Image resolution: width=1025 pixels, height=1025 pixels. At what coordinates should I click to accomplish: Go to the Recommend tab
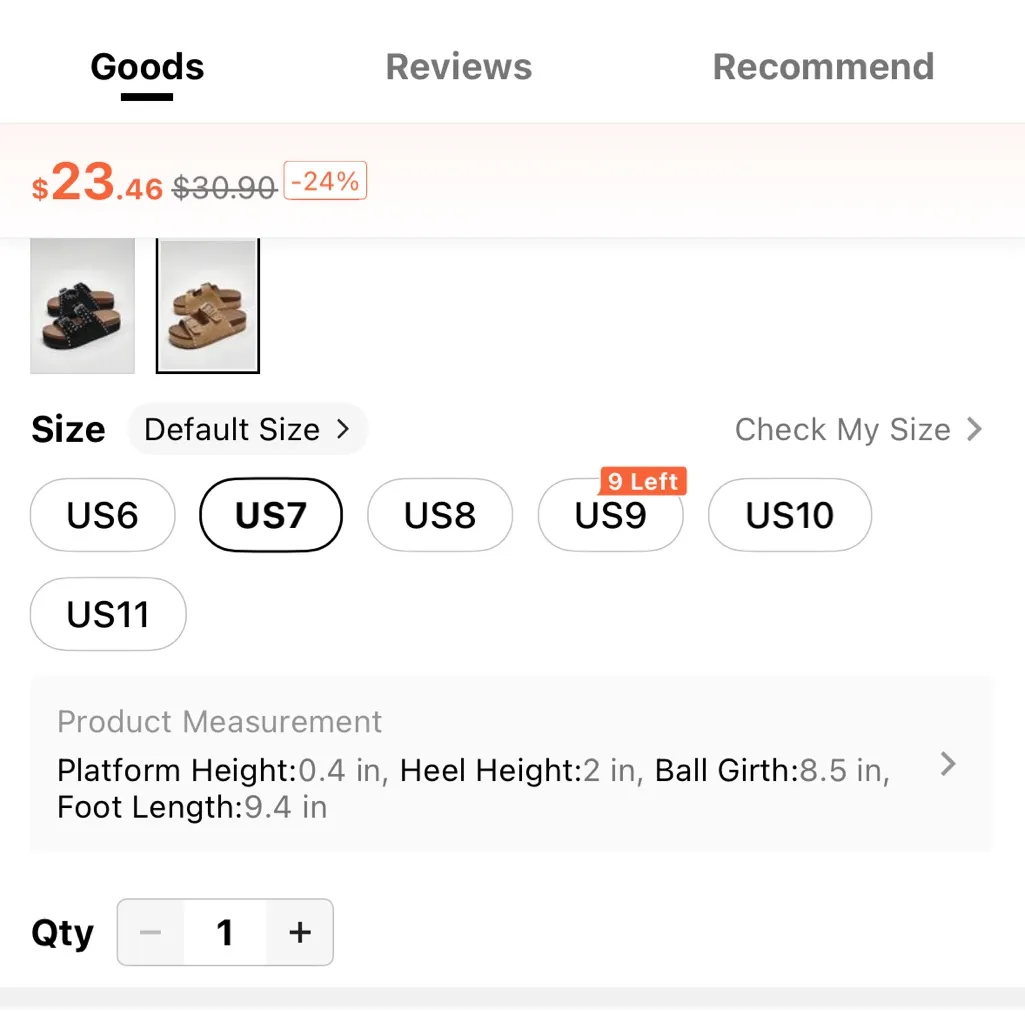pyautogui.click(x=823, y=67)
